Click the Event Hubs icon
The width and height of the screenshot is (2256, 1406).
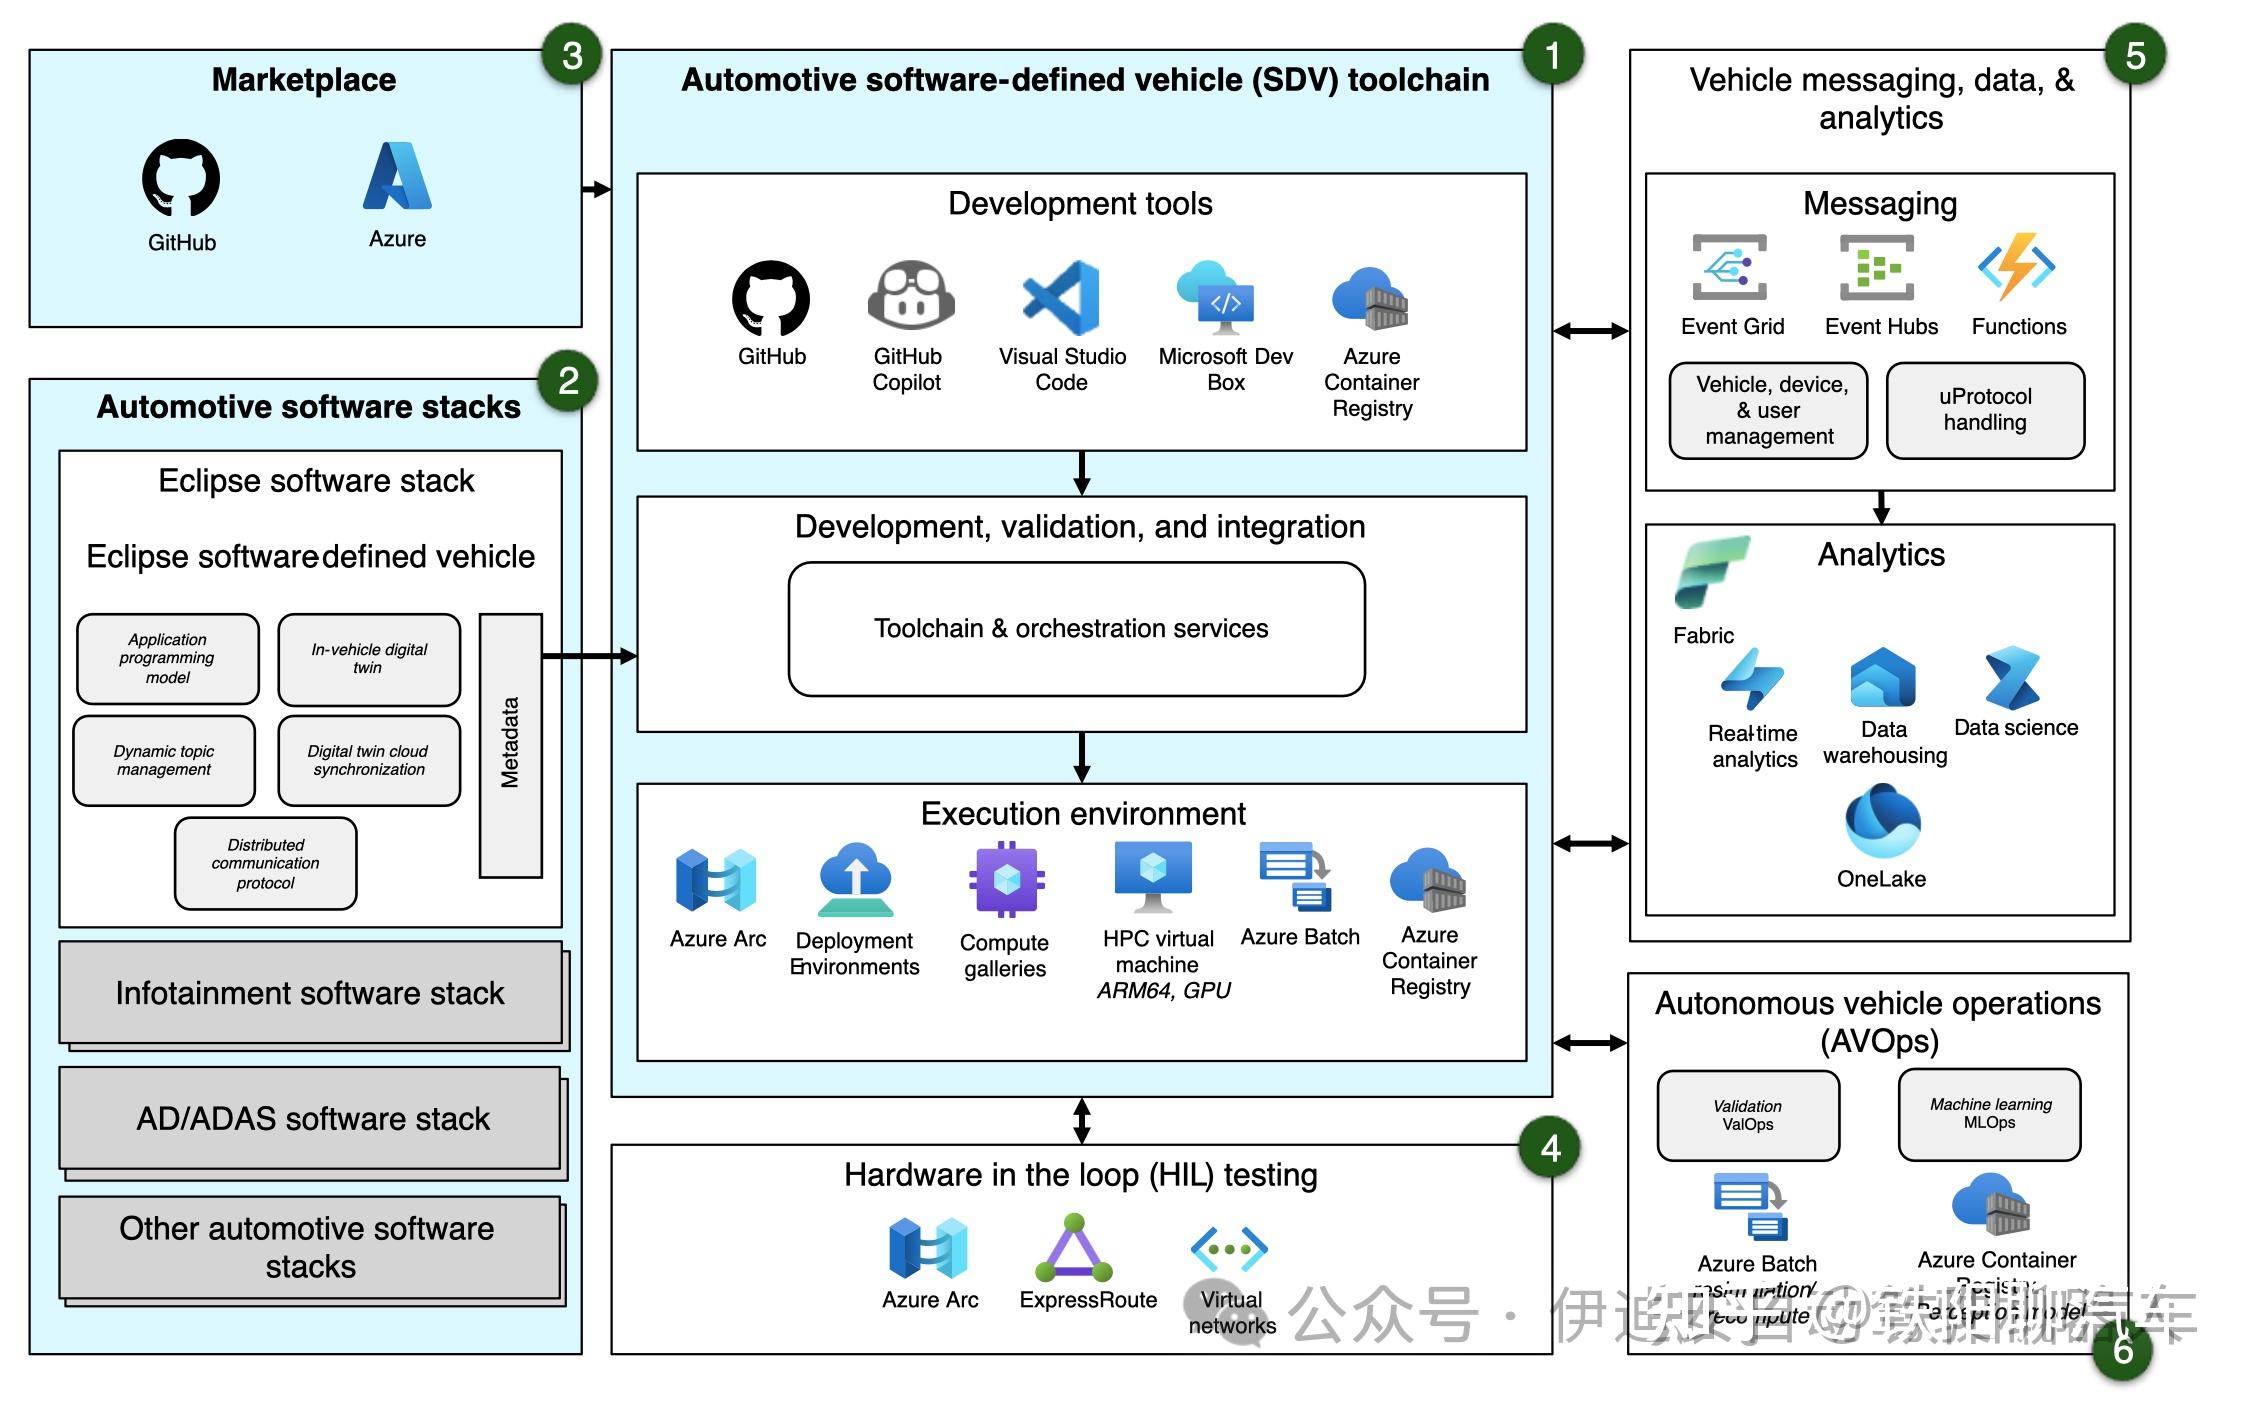pyautogui.click(x=1878, y=267)
